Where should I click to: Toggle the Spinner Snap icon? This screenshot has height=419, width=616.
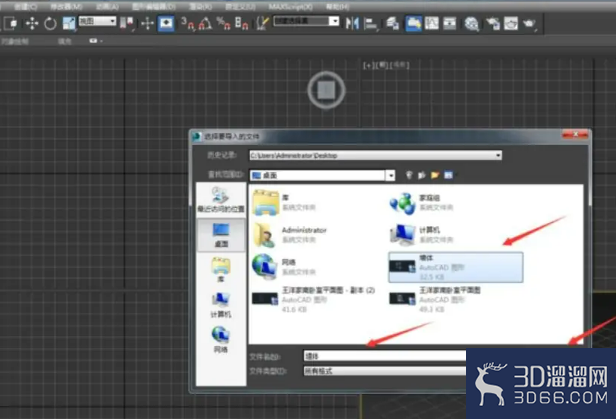[x=241, y=24]
